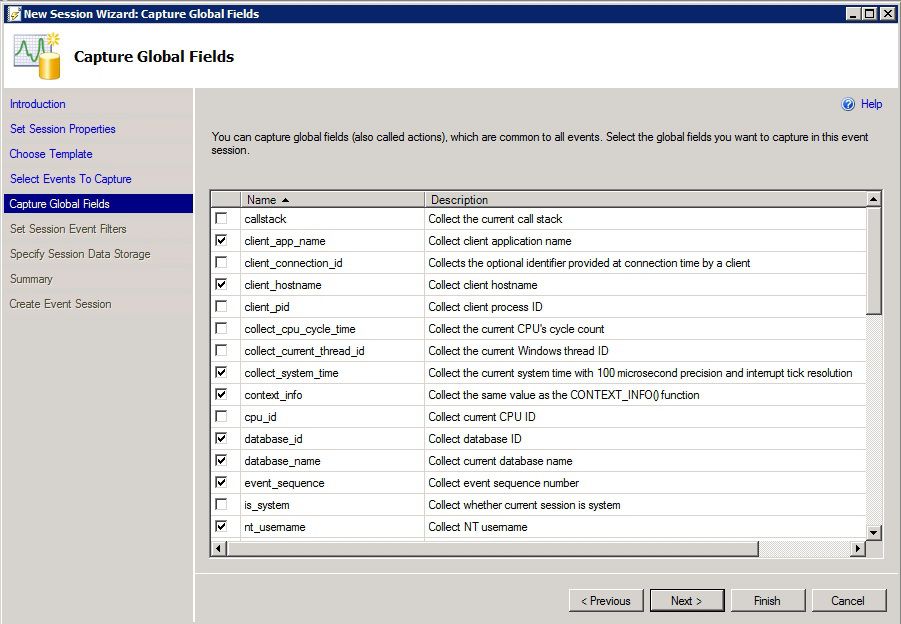Viewport: 901px width, 624px height.
Task: Enable collect_cpu_cycle_time checkbox
Action: (x=221, y=328)
